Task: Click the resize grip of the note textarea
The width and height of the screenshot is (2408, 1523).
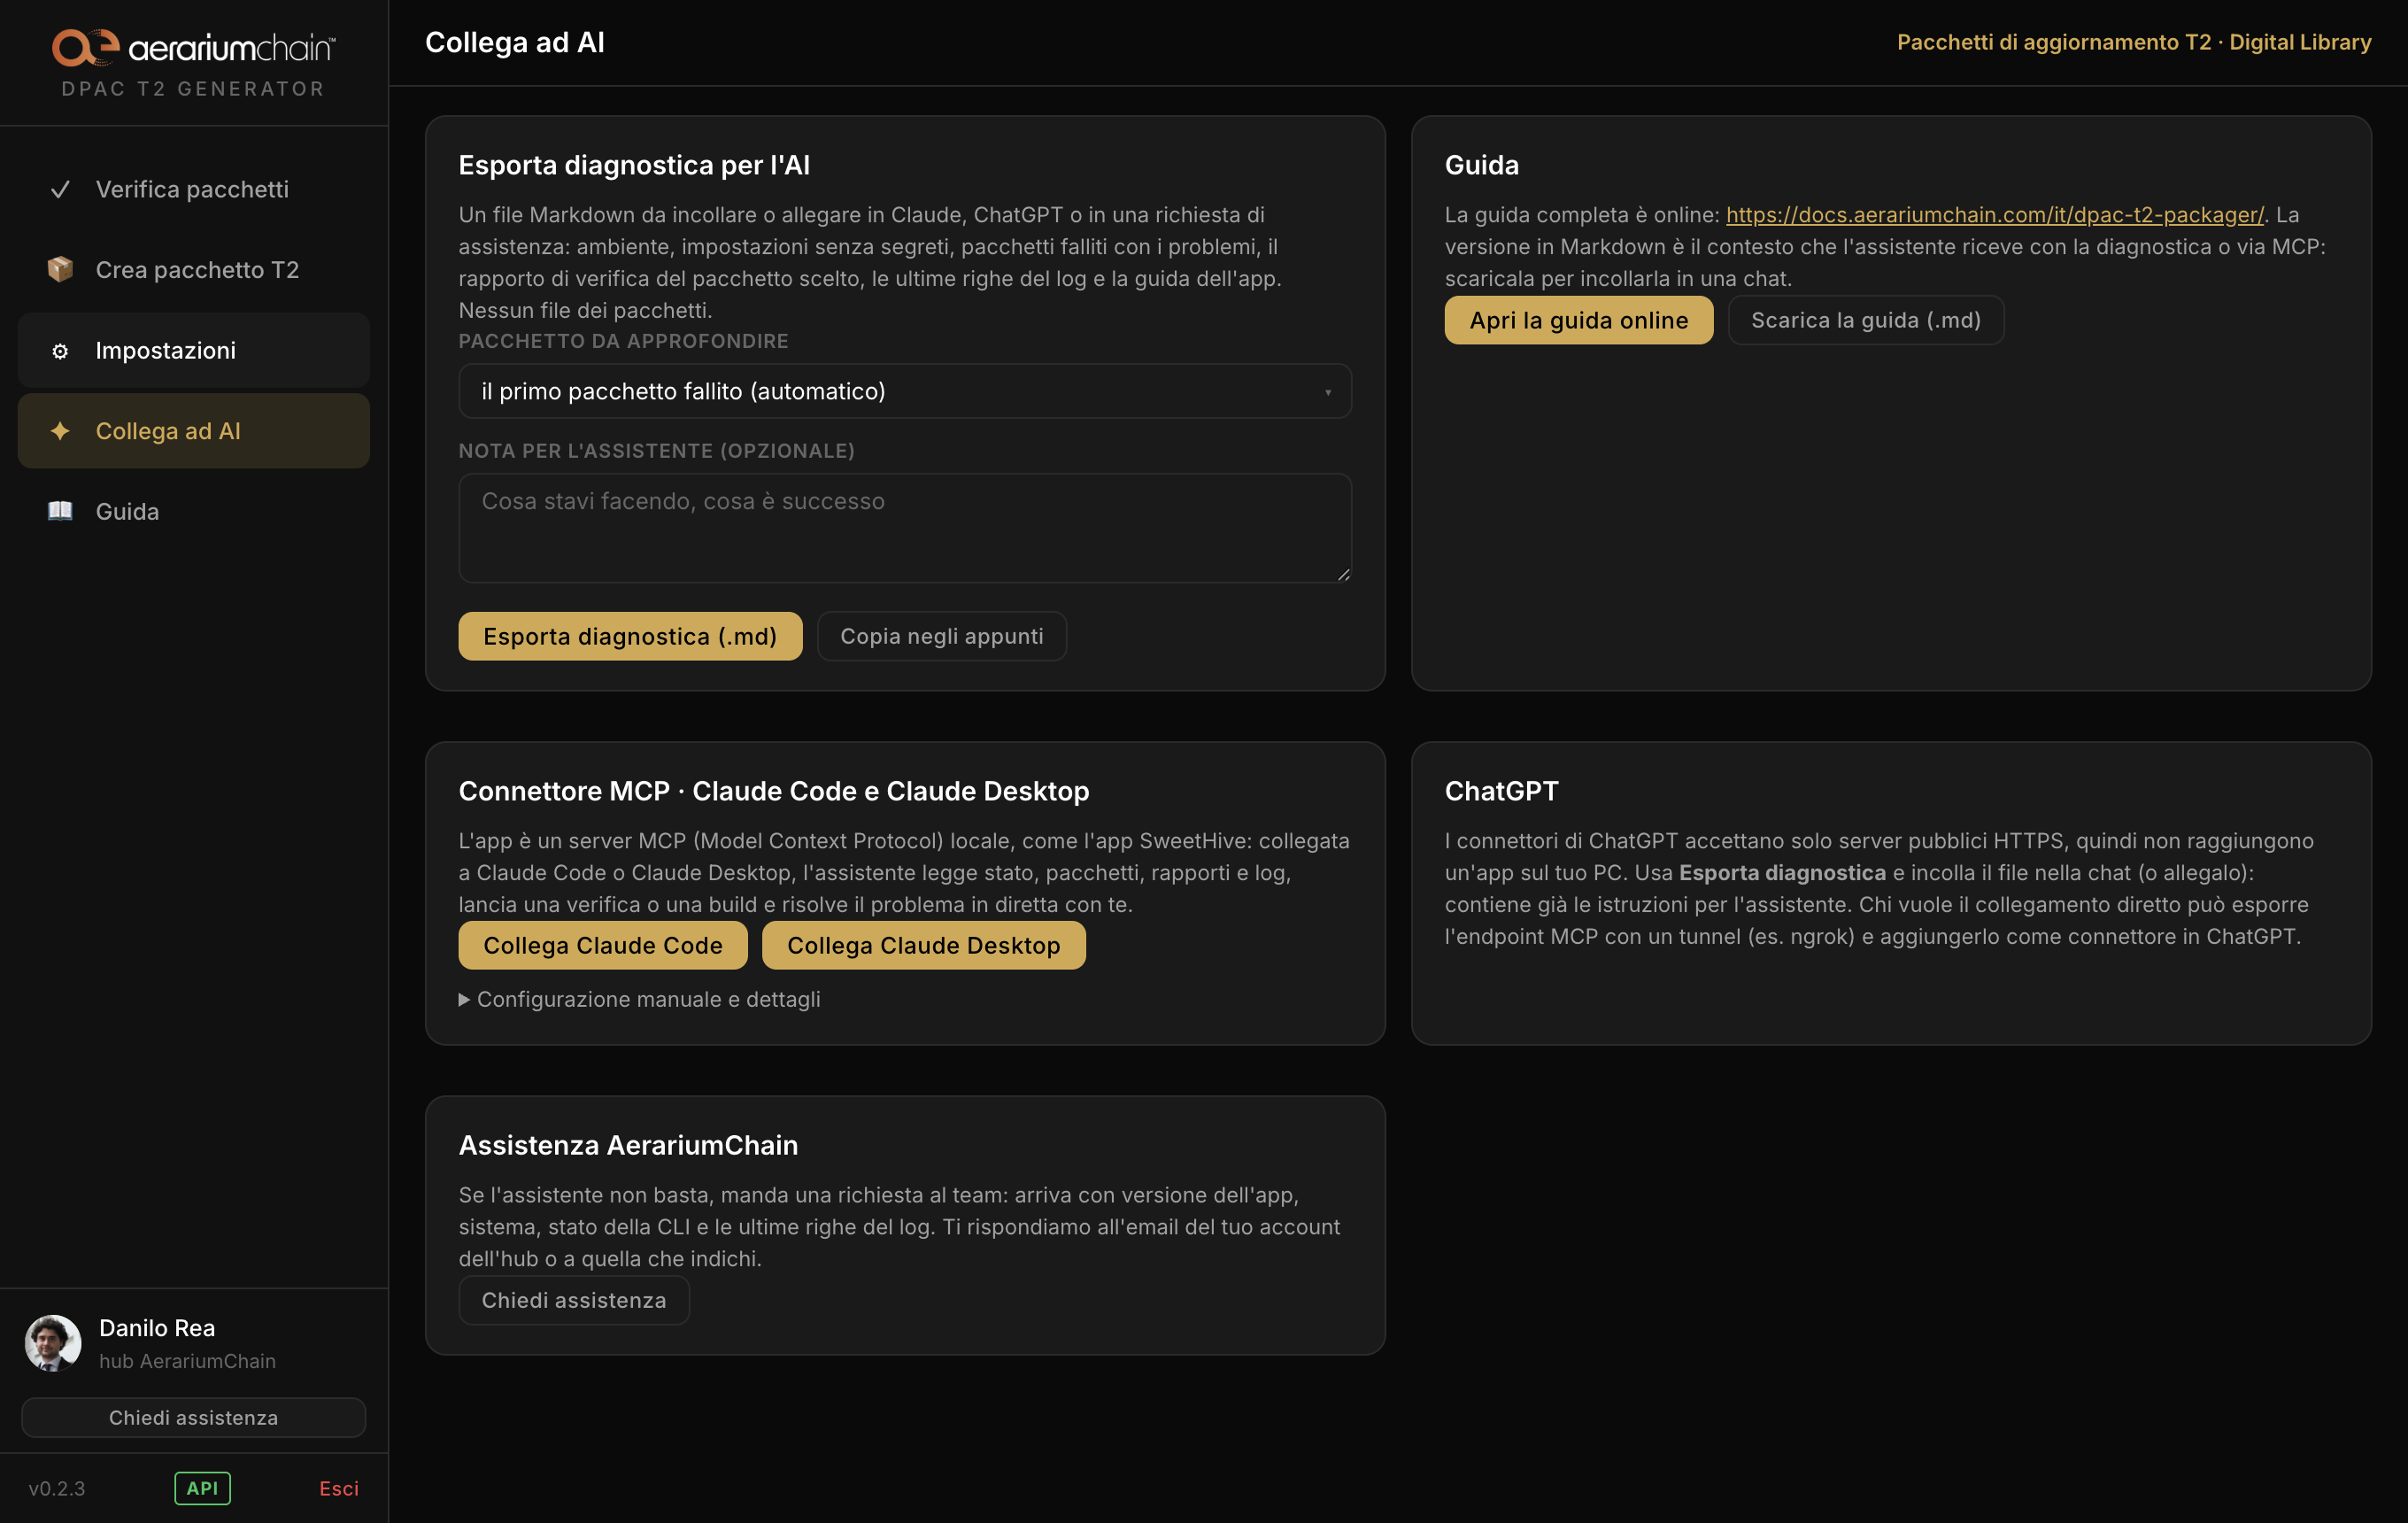Action: (1343, 574)
